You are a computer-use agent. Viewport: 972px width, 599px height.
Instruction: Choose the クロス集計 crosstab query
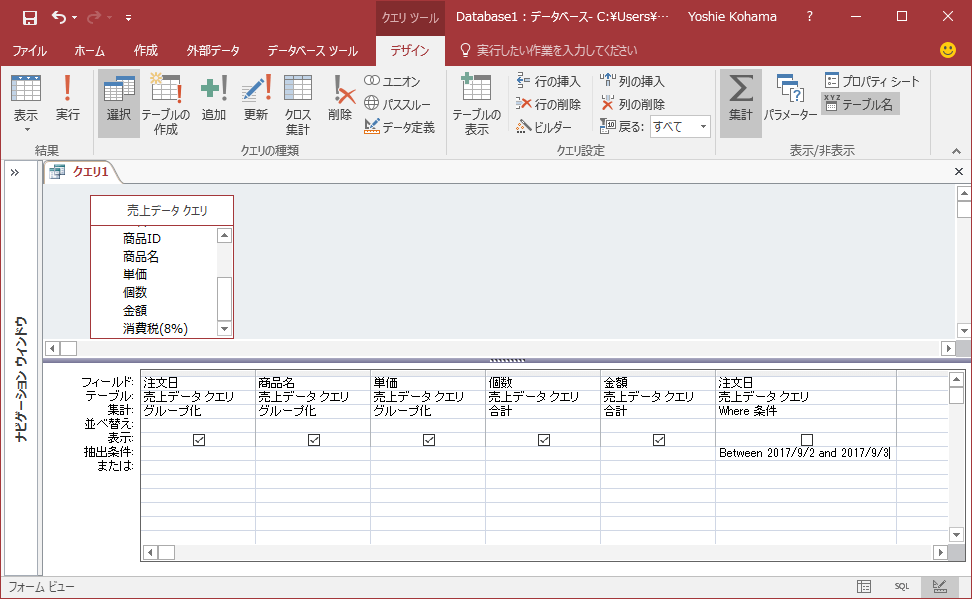[x=298, y=103]
